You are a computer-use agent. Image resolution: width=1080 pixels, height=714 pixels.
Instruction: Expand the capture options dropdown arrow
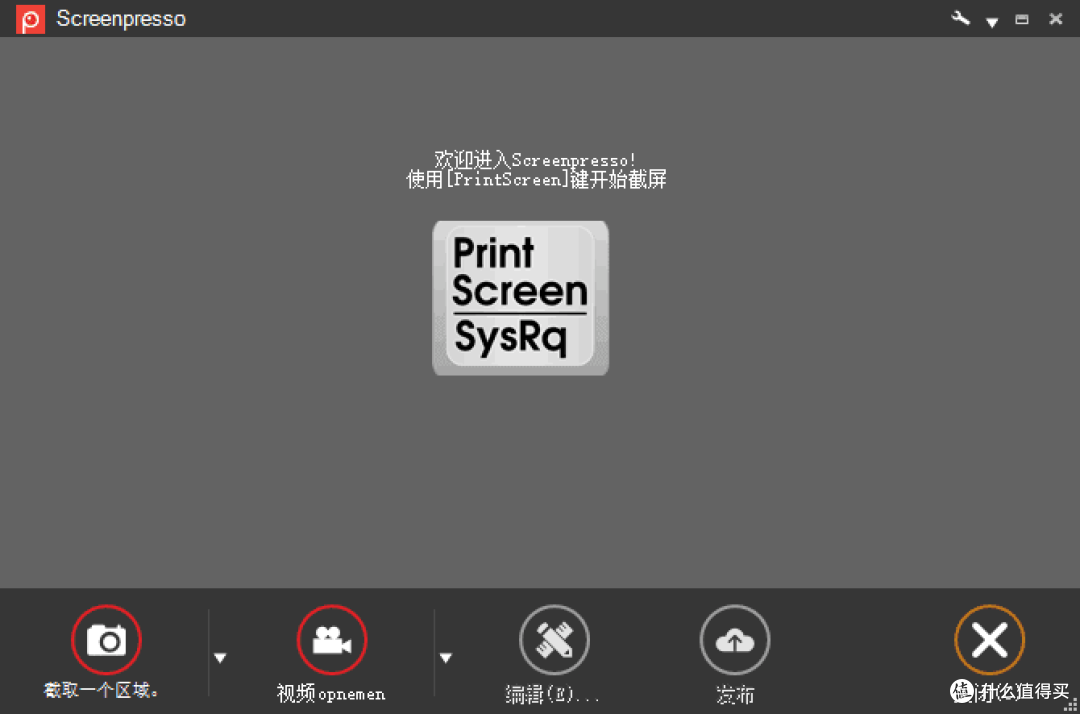click(220, 658)
